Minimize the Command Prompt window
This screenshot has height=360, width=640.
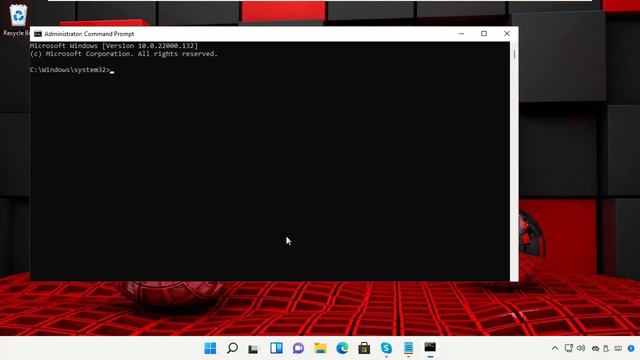point(461,34)
